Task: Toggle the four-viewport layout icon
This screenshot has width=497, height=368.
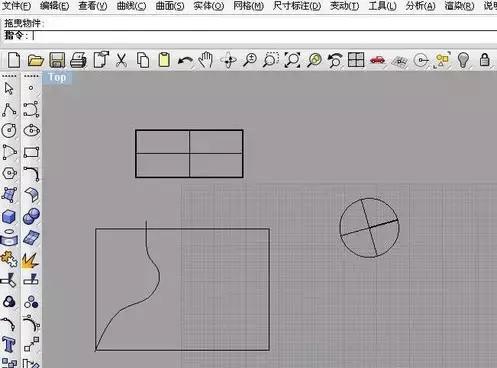Action: 356,60
